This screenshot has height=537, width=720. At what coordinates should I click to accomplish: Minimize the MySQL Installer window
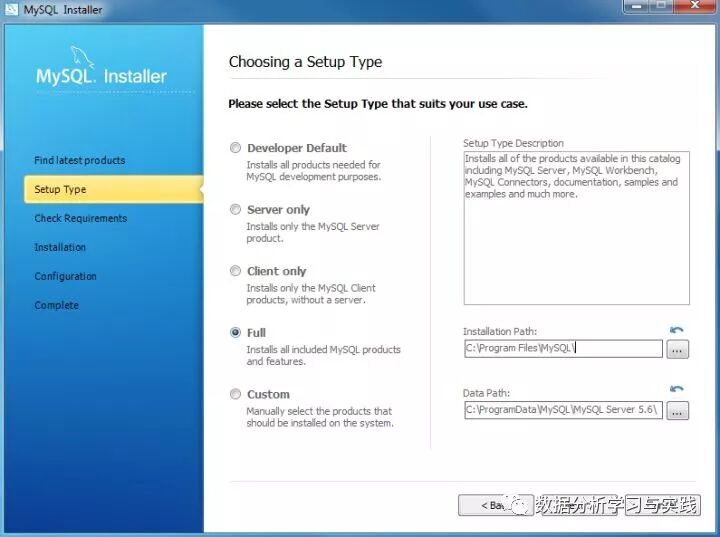pyautogui.click(x=636, y=6)
